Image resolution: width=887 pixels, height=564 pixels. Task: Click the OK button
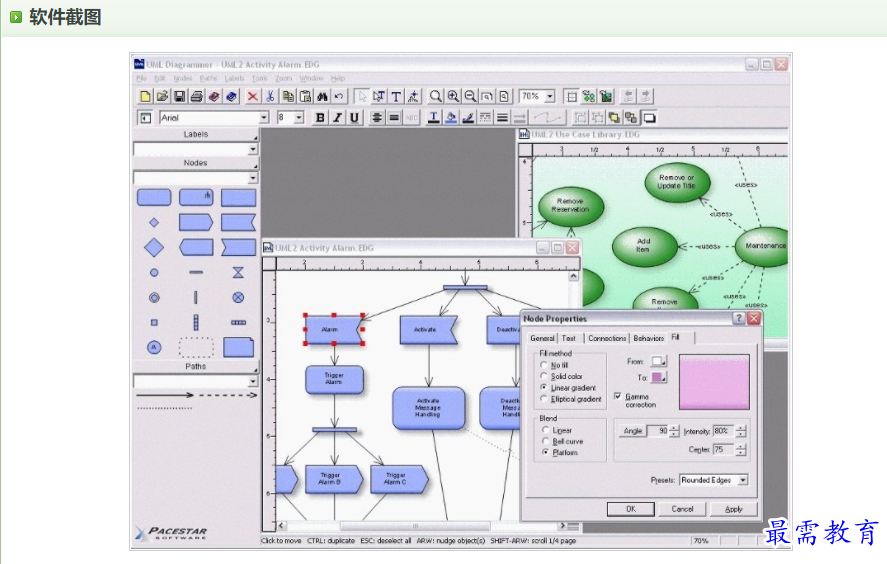tap(631, 509)
